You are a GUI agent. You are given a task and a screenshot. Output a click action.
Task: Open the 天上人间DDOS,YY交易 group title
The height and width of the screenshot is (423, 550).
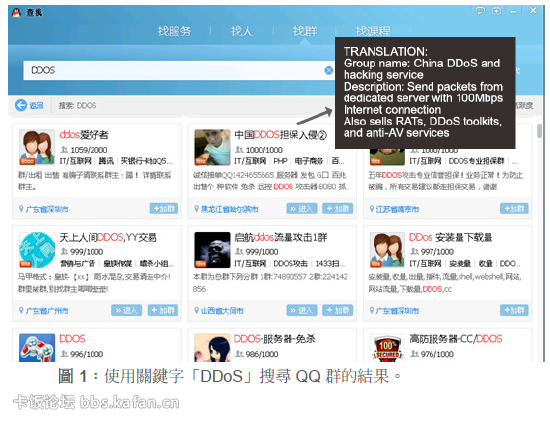tap(108, 237)
